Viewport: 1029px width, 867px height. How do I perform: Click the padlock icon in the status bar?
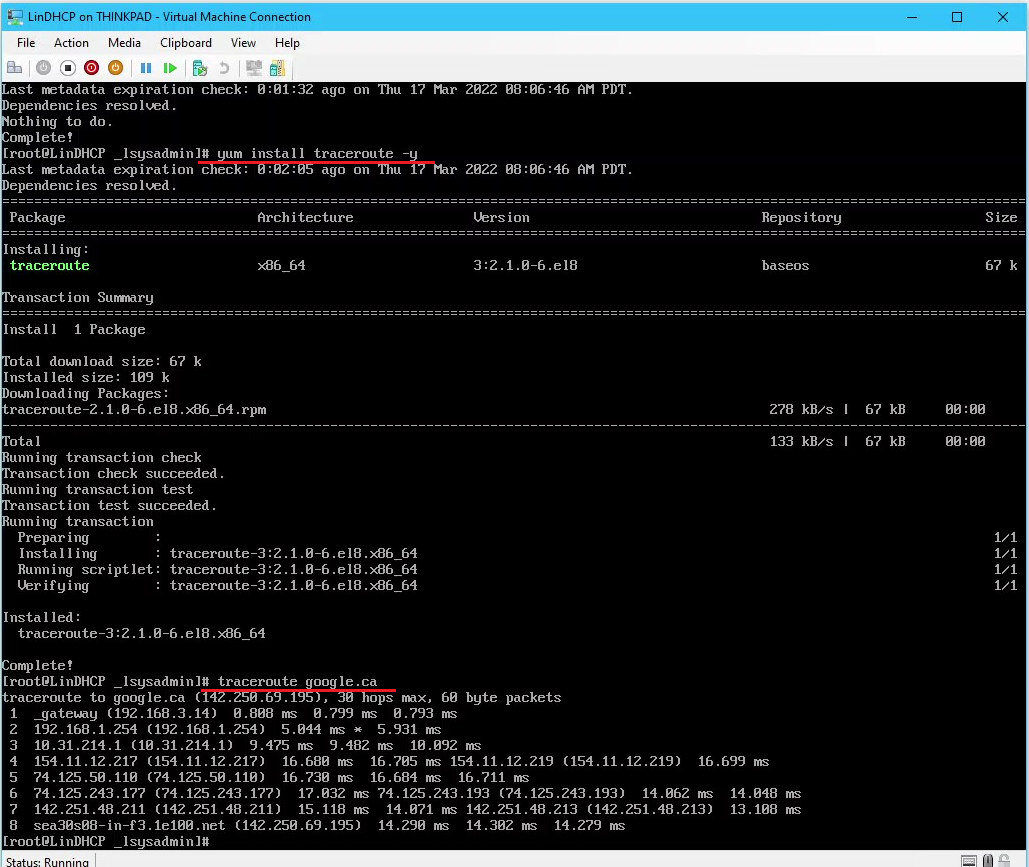1004,860
